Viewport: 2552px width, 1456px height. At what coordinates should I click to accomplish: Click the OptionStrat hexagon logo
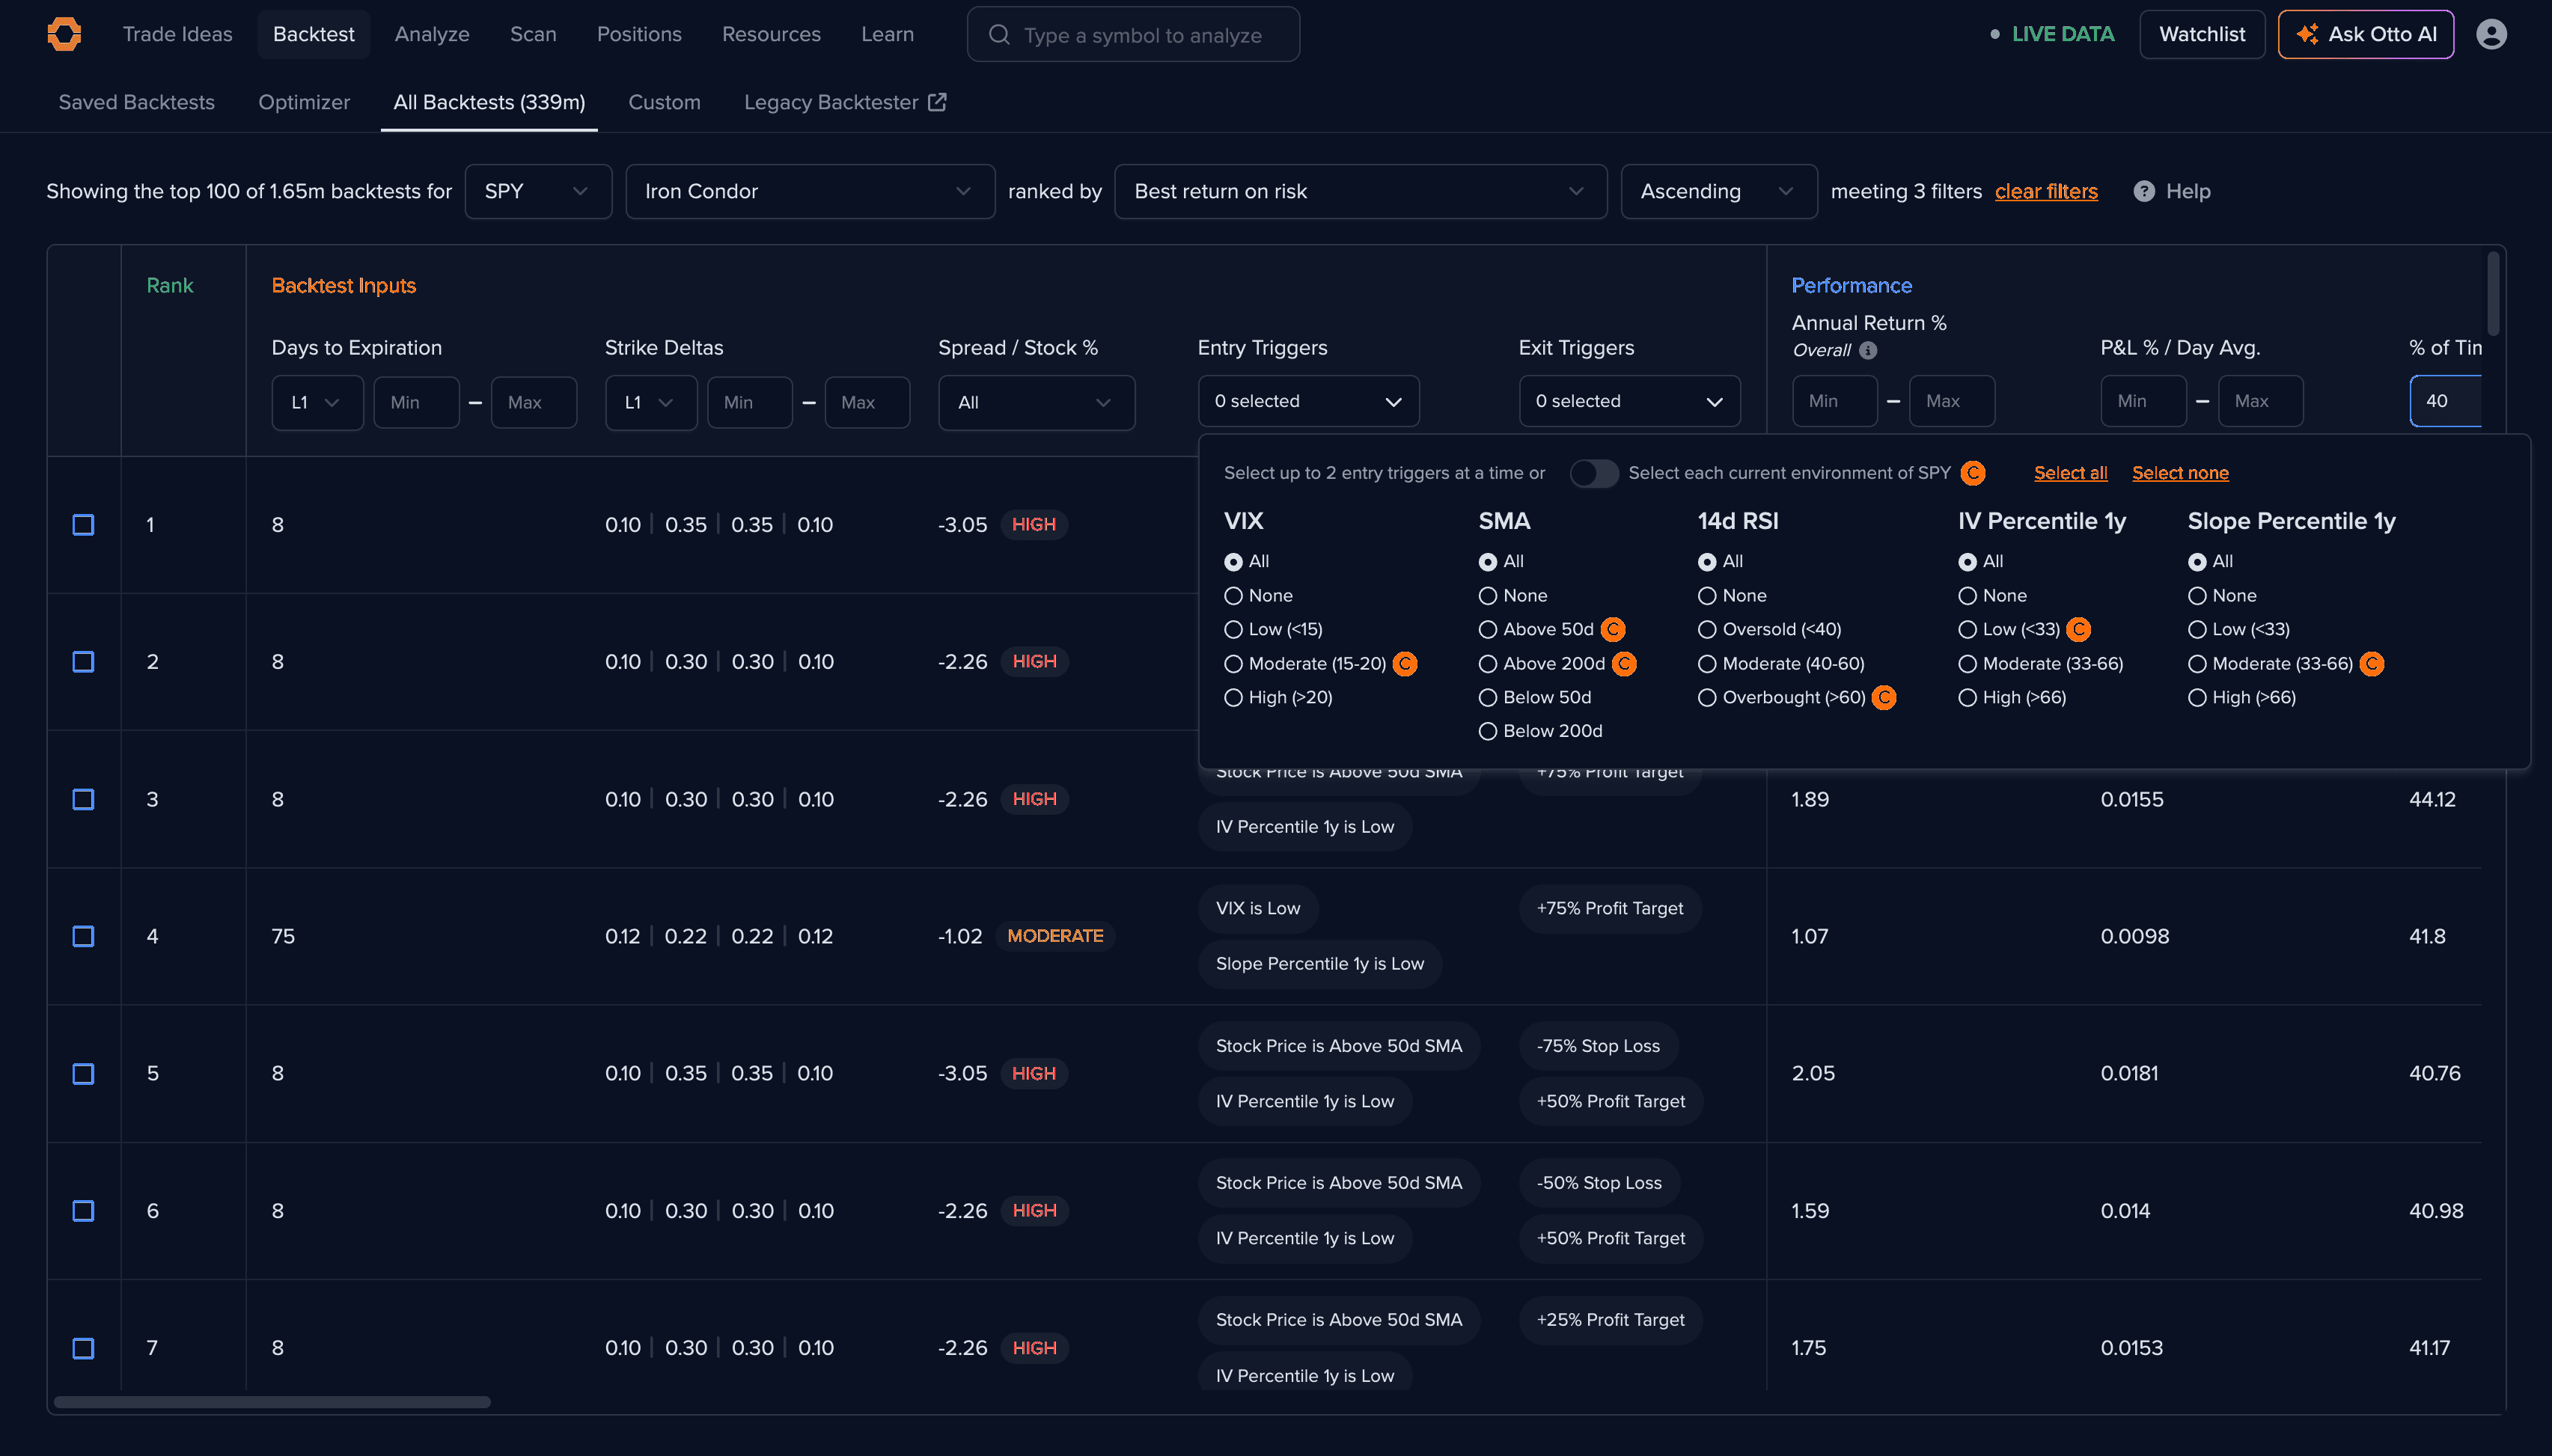(64, 34)
